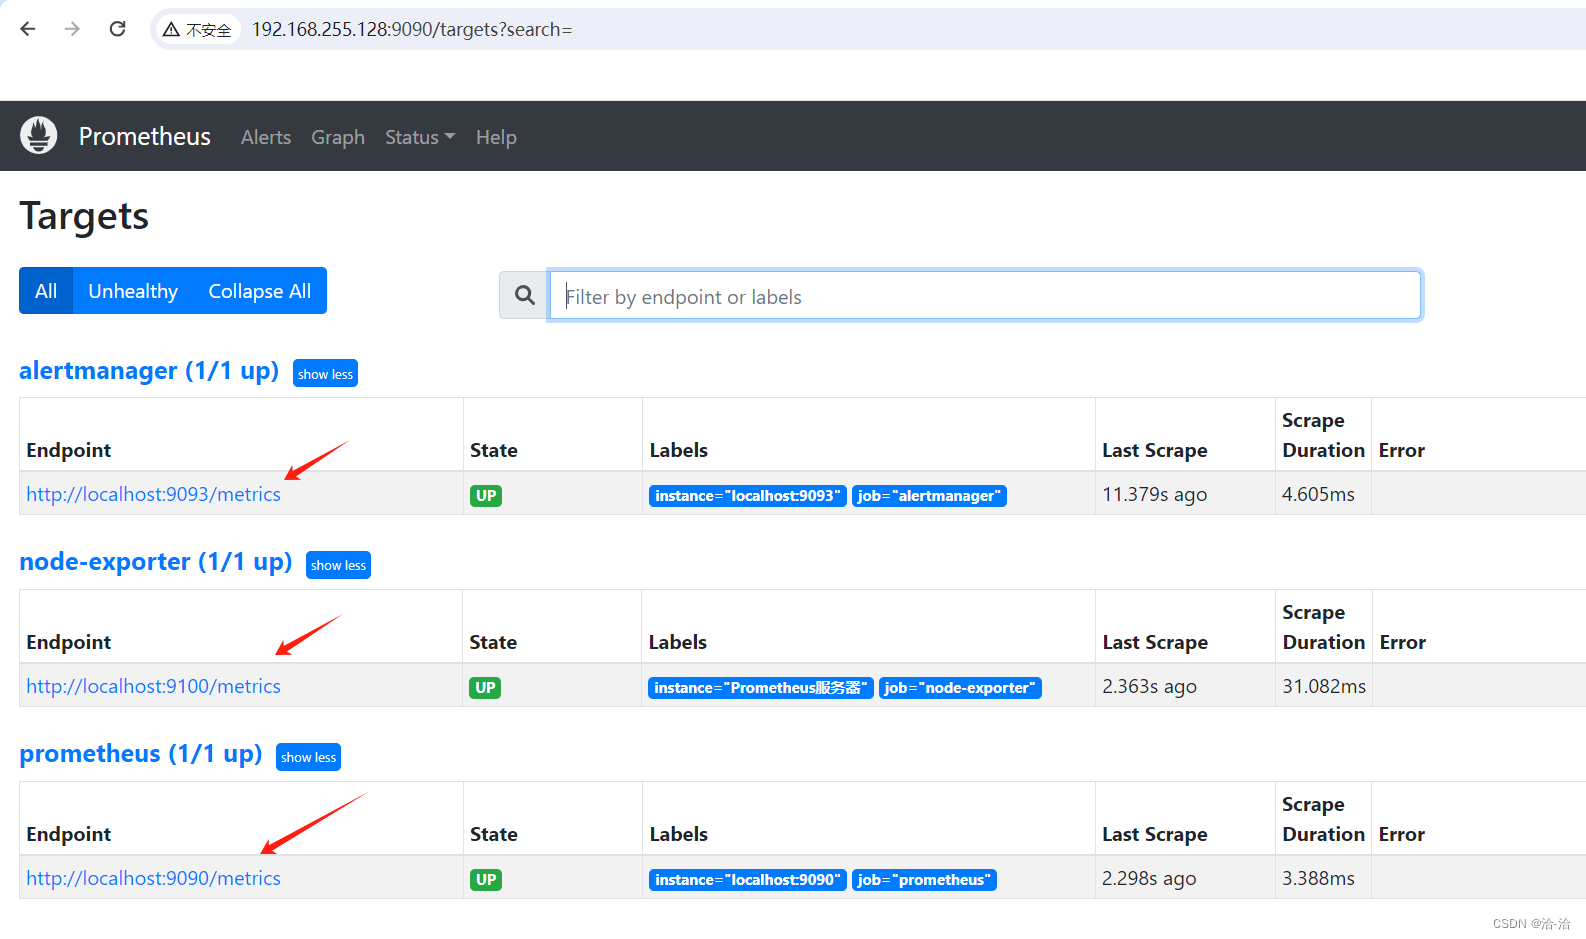
Task: Click Endpoint column header in alertmanager table
Action: (x=68, y=450)
